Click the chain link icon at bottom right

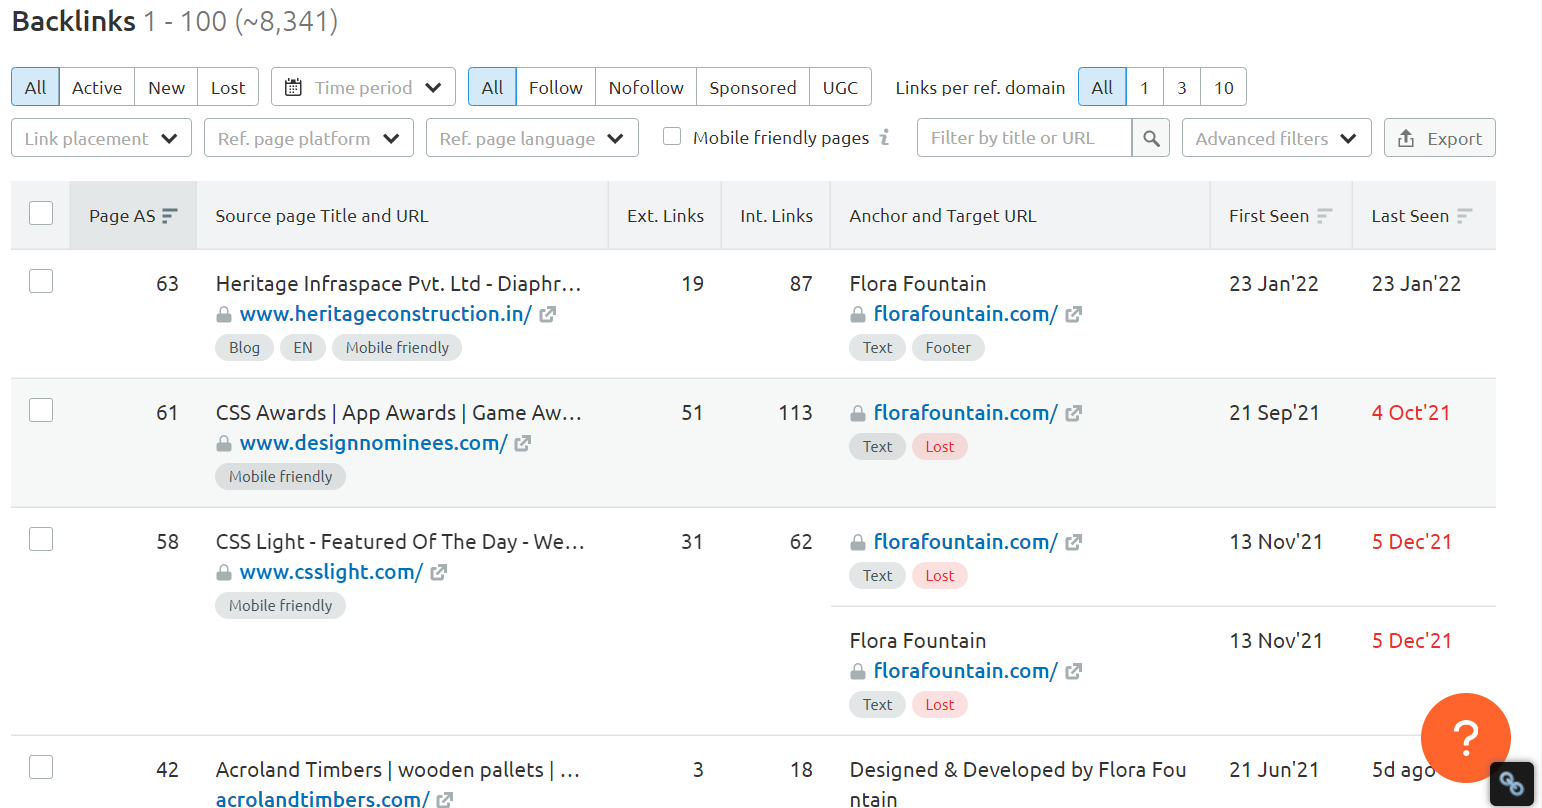pyautogui.click(x=1512, y=784)
